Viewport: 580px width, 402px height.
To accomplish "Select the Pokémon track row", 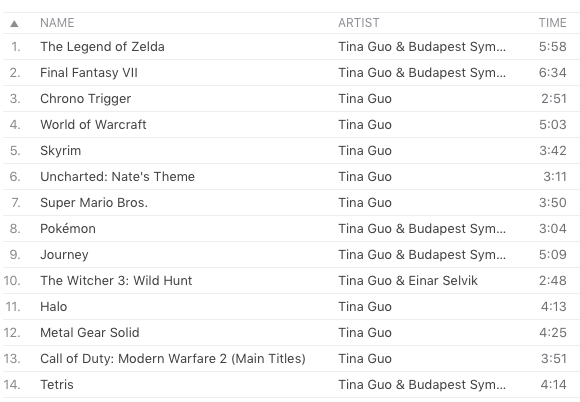I will point(291,229).
